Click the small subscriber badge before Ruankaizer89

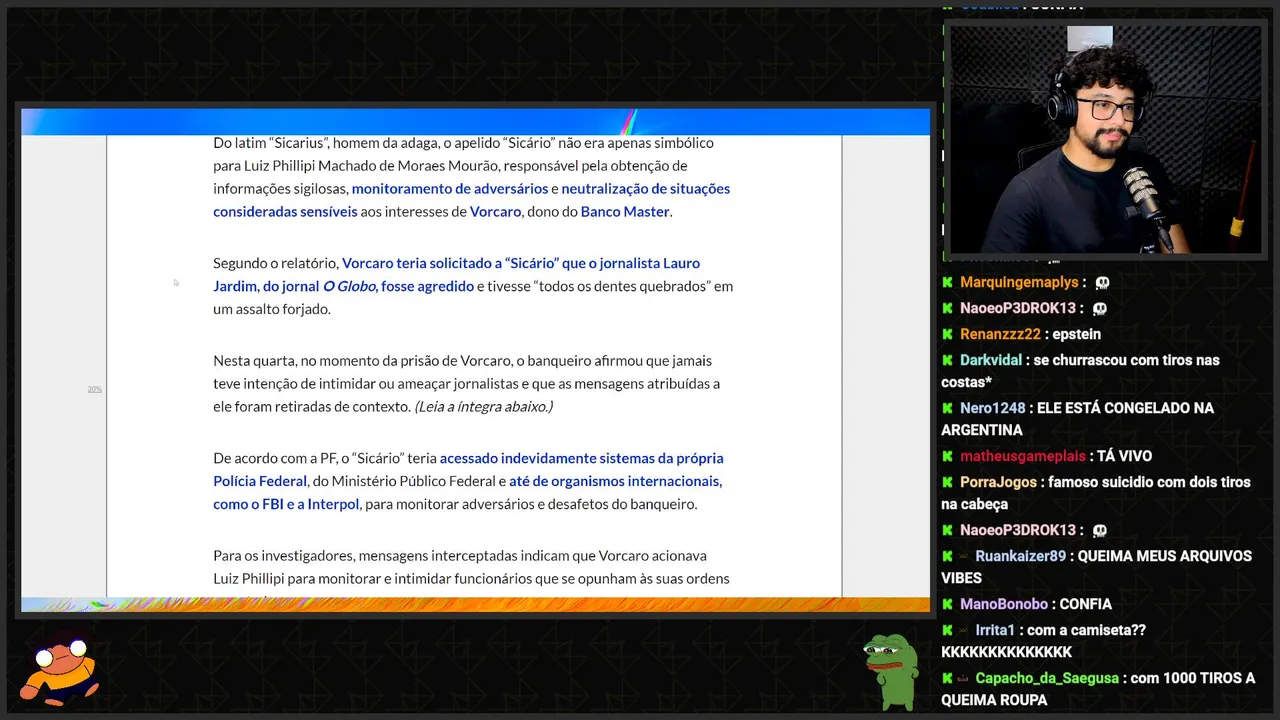pos(965,556)
